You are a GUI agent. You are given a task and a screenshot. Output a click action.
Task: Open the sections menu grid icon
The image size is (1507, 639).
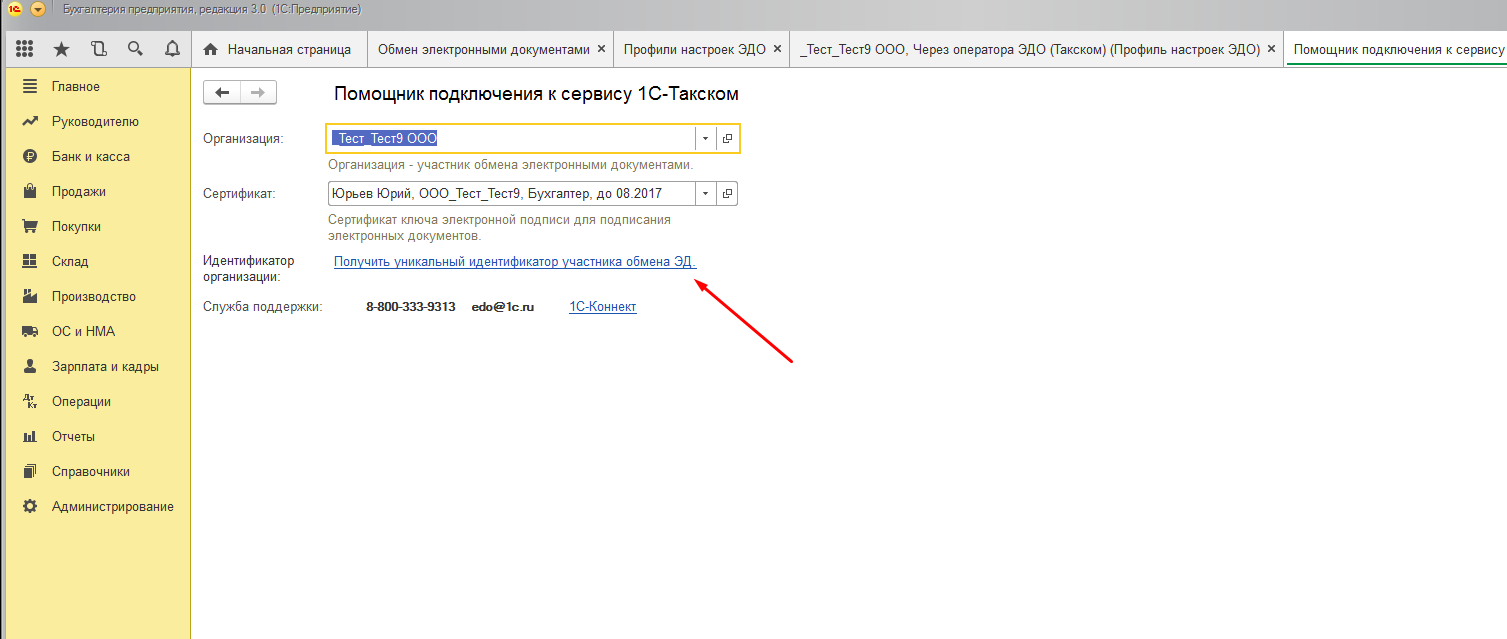(x=25, y=49)
